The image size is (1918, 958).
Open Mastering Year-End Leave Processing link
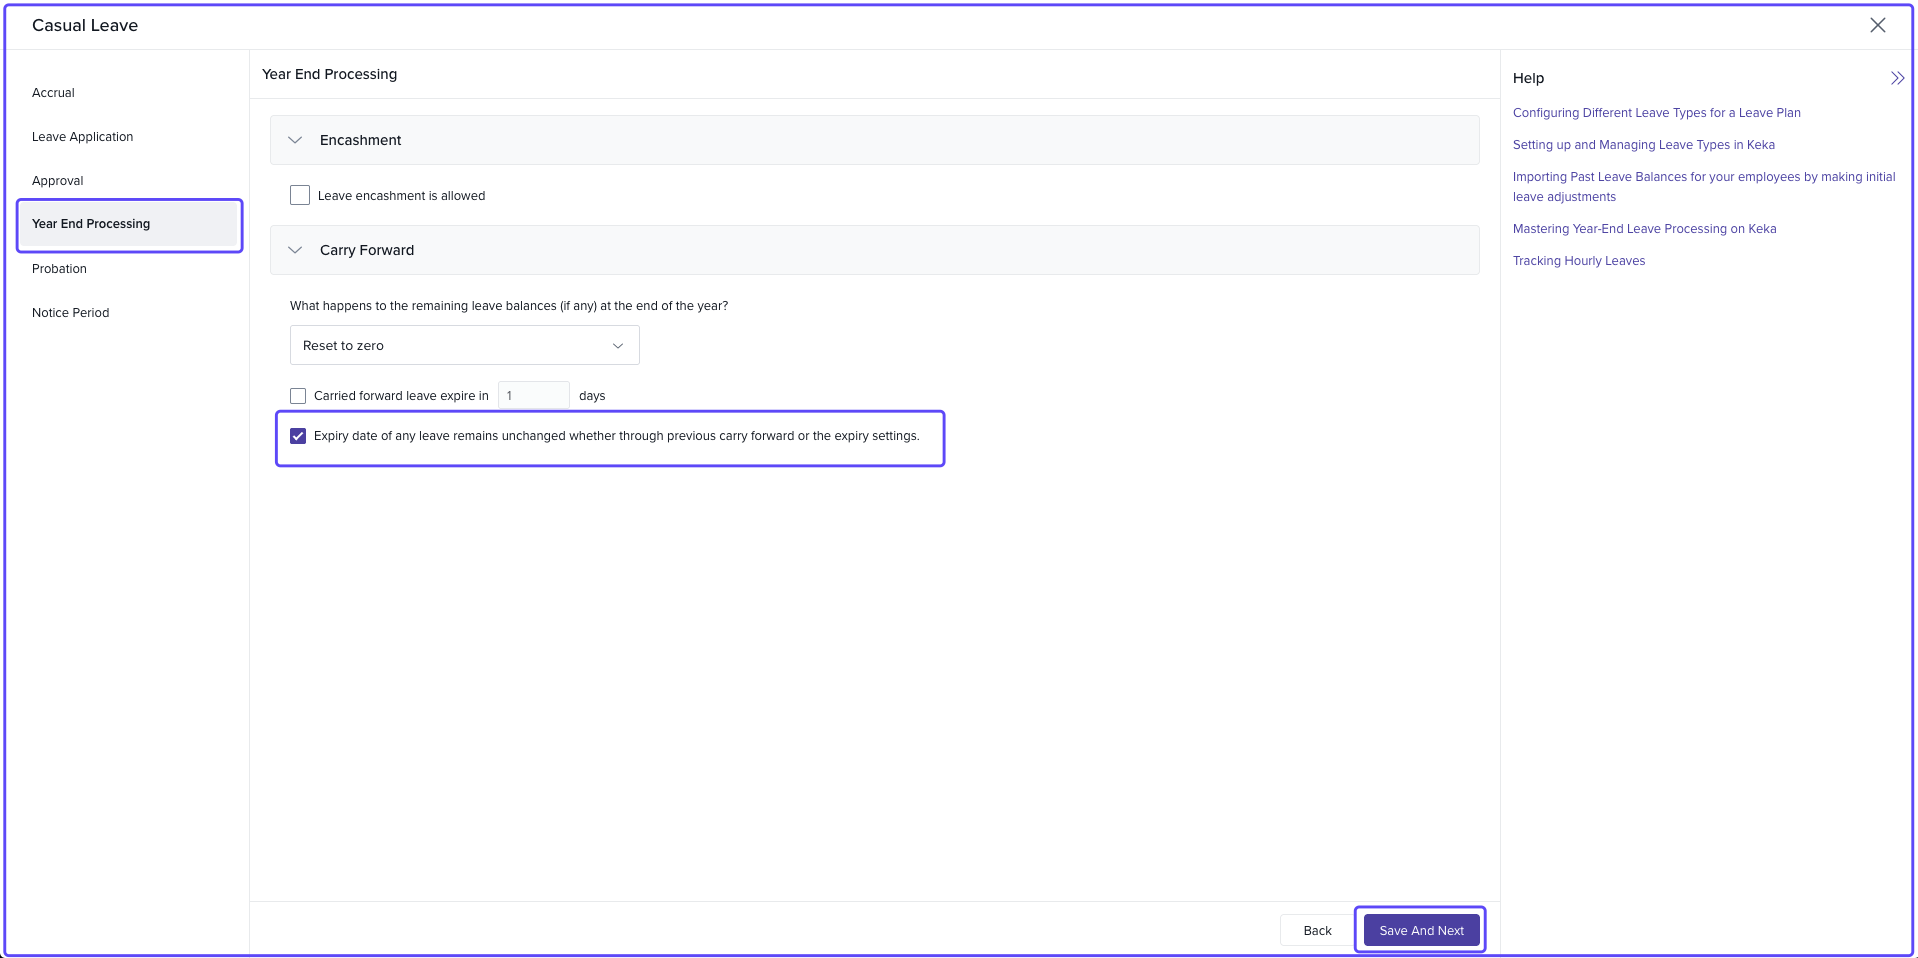pyautogui.click(x=1644, y=229)
